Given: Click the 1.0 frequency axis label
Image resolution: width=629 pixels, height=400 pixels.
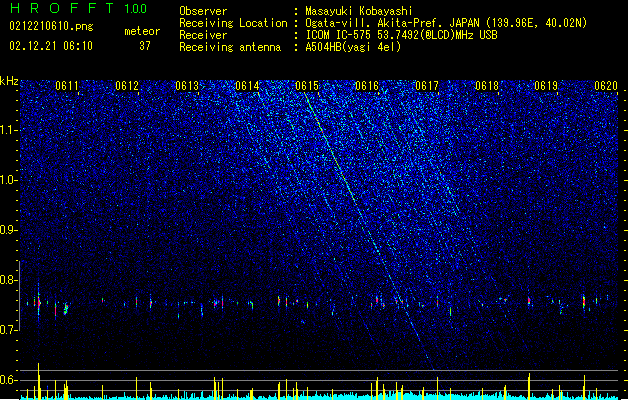Looking at the screenshot, I should [8, 180].
